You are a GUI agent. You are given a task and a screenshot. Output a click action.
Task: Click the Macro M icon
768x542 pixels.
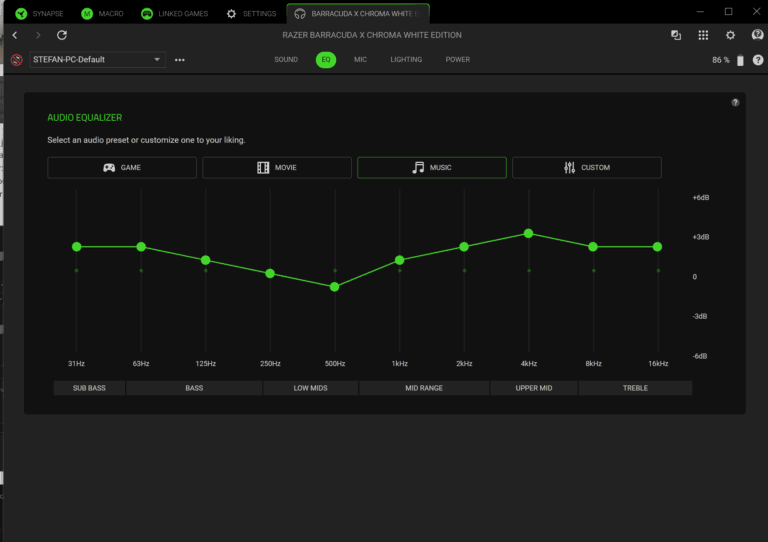[87, 14]
